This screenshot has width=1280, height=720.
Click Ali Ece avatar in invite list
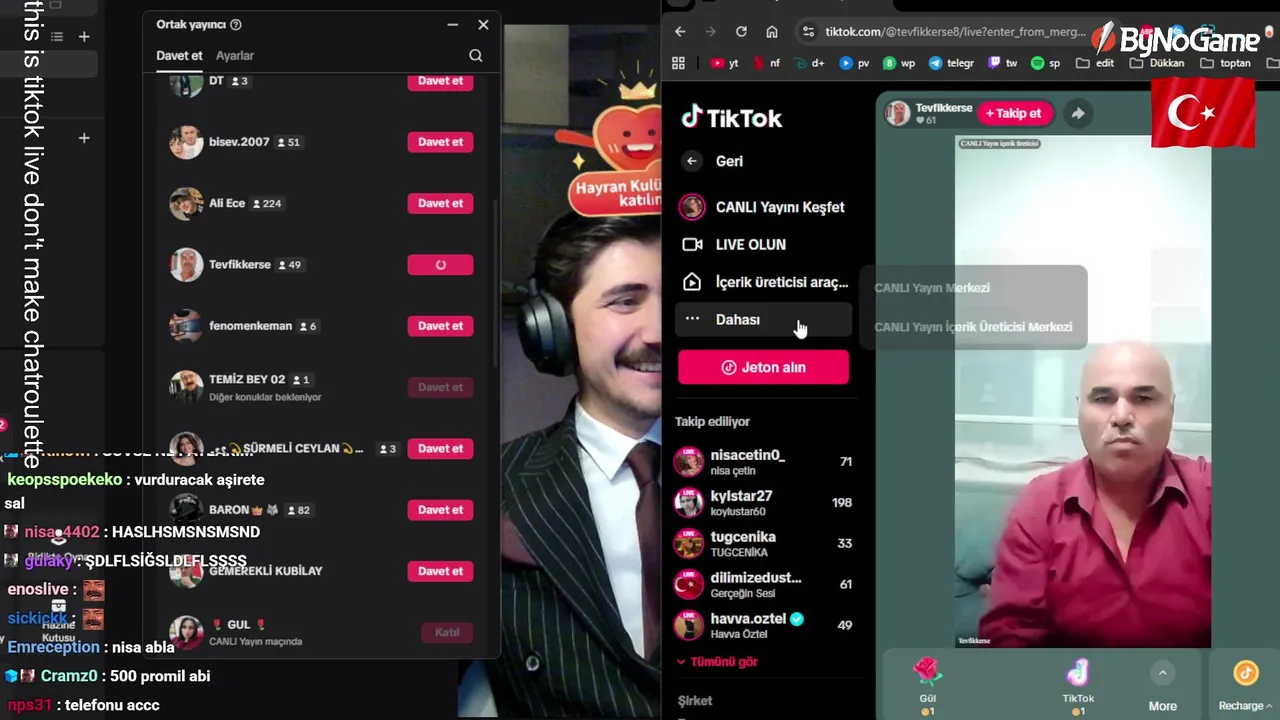pos(186,203)
